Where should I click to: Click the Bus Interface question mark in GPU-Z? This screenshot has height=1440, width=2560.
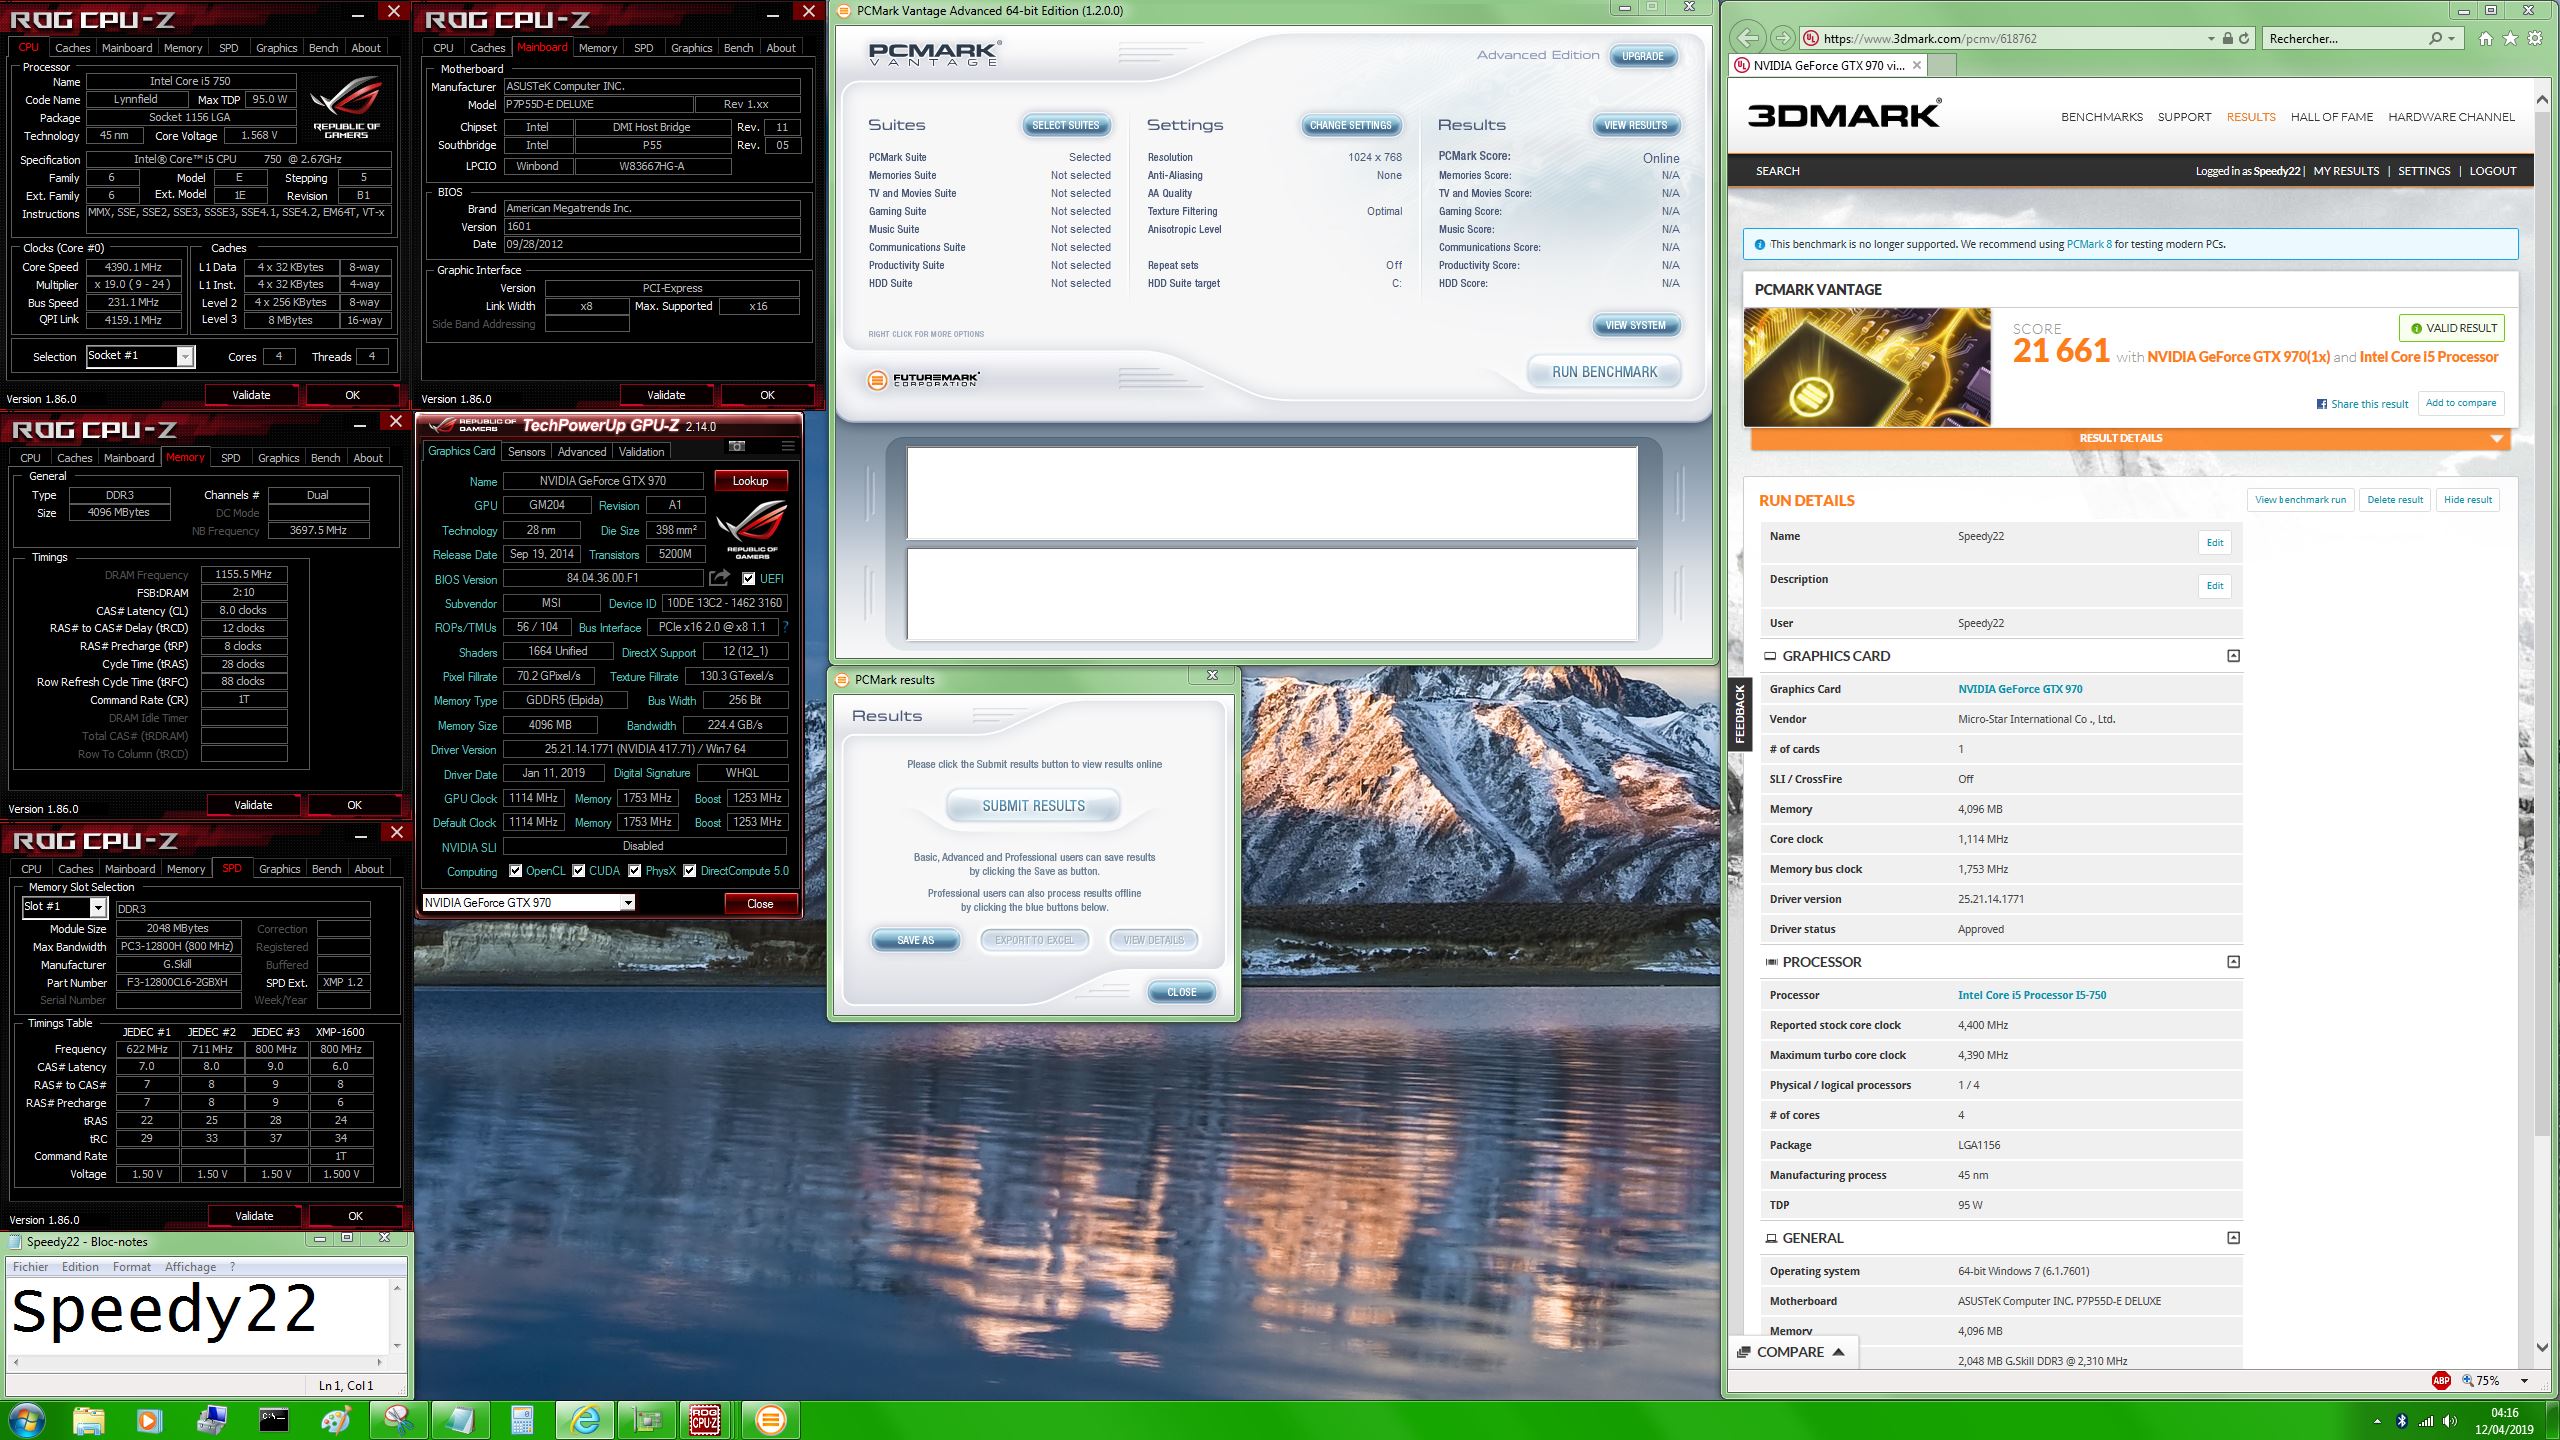[785, 627]
